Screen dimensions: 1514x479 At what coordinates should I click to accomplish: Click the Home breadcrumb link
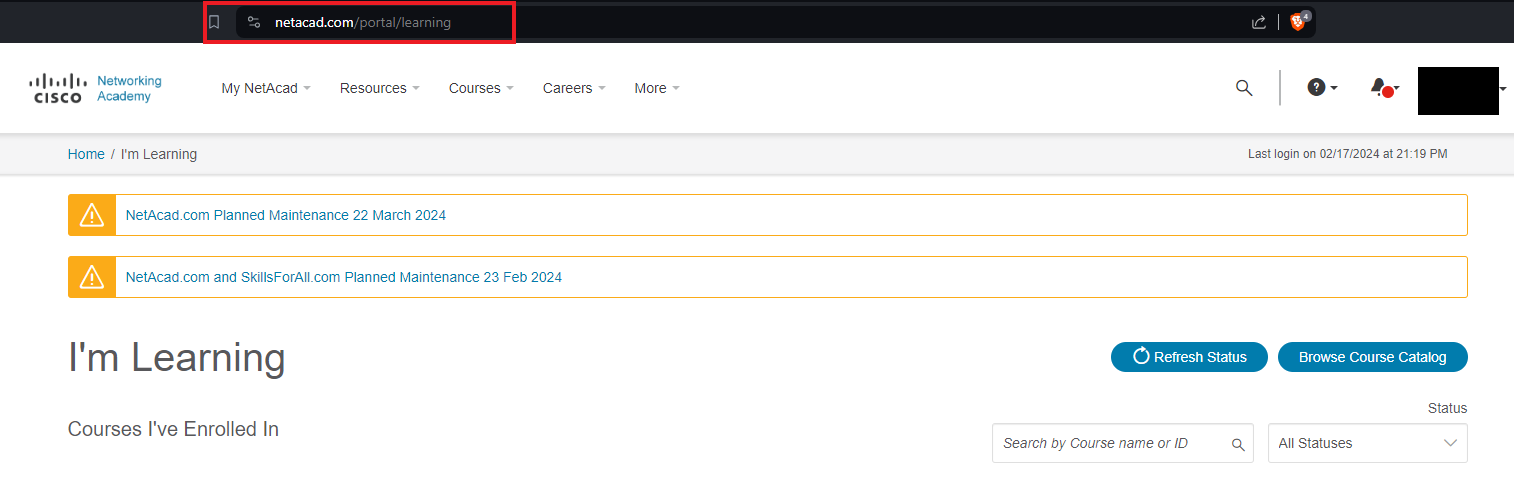click(x=86, y=154)
